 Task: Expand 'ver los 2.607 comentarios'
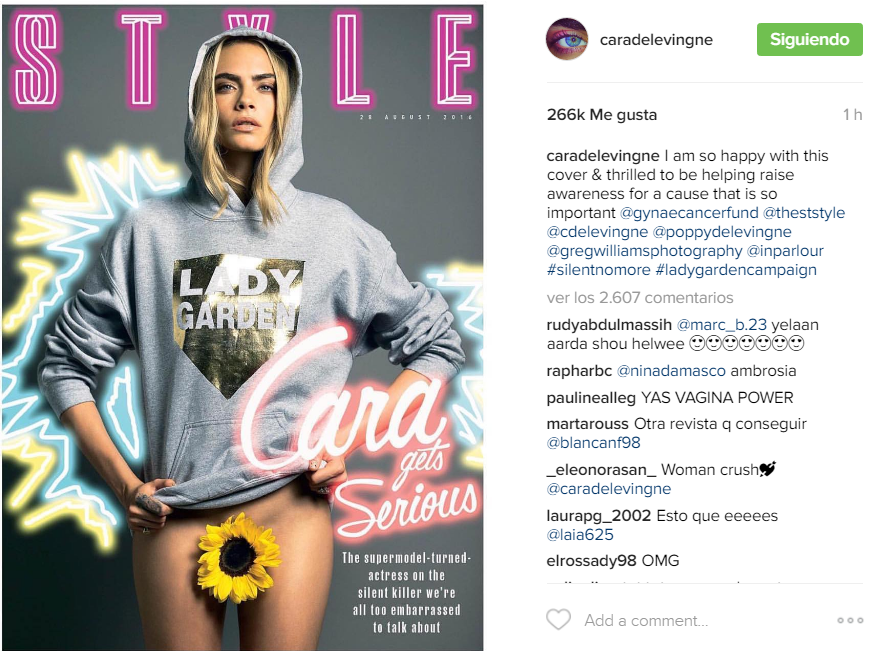(640, 298)
